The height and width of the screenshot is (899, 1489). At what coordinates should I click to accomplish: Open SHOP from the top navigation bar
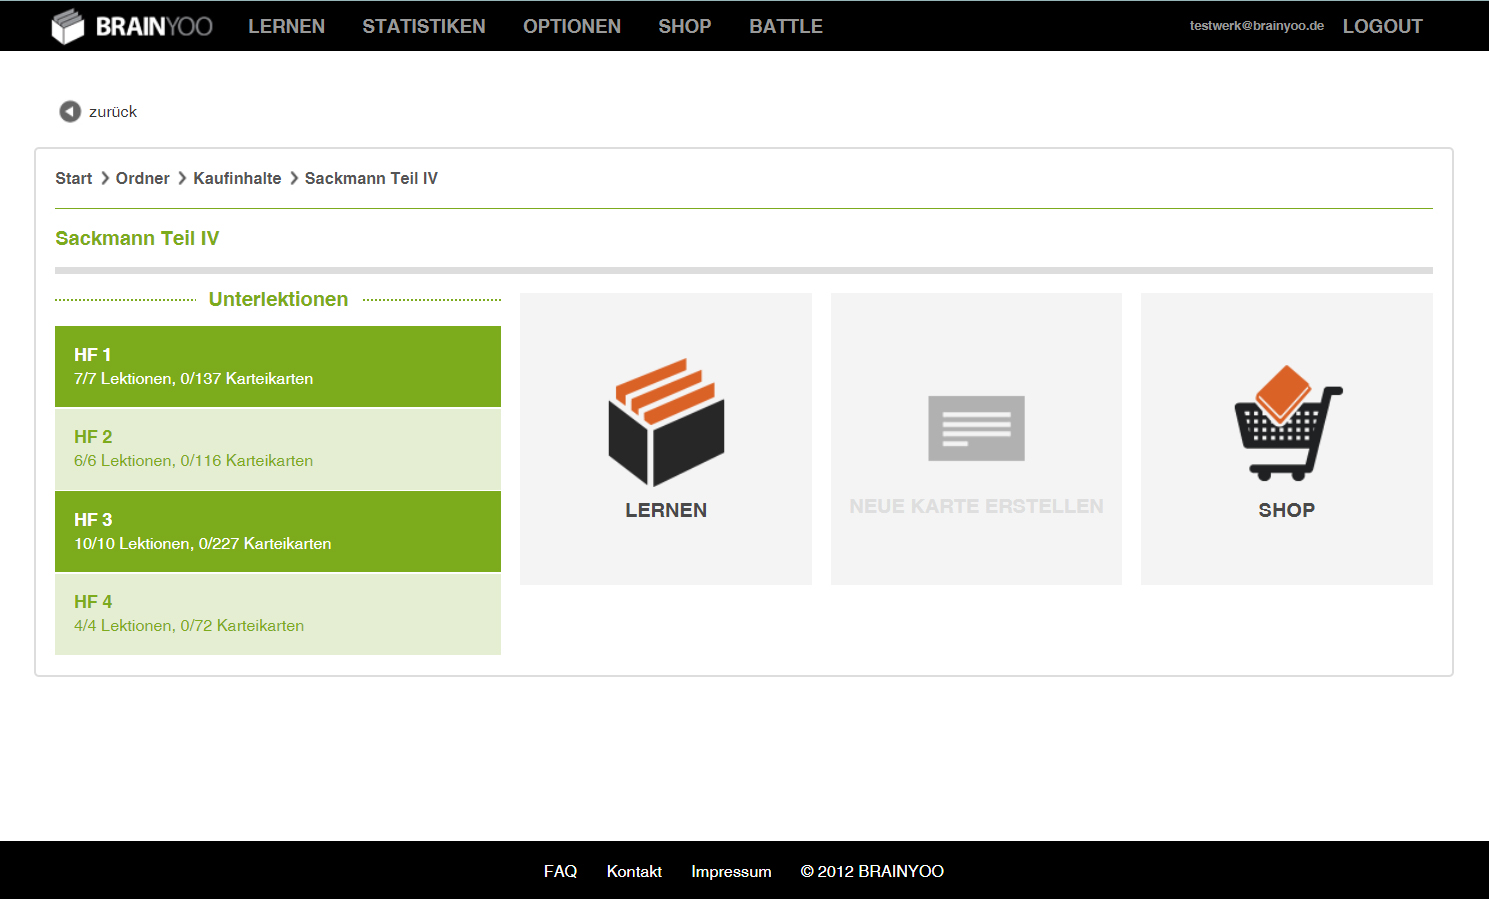tap(685, 26)
